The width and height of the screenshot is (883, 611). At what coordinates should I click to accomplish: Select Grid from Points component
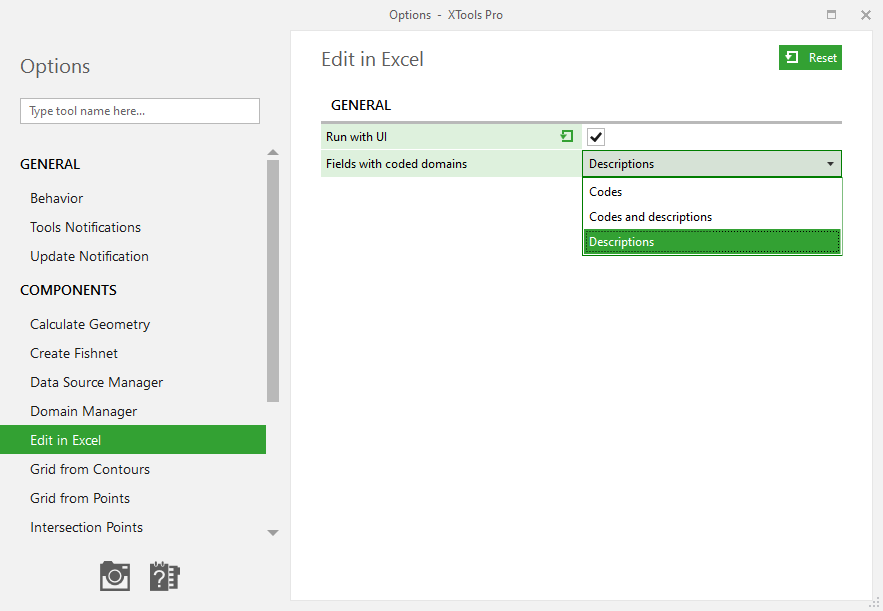coord(80,498)
